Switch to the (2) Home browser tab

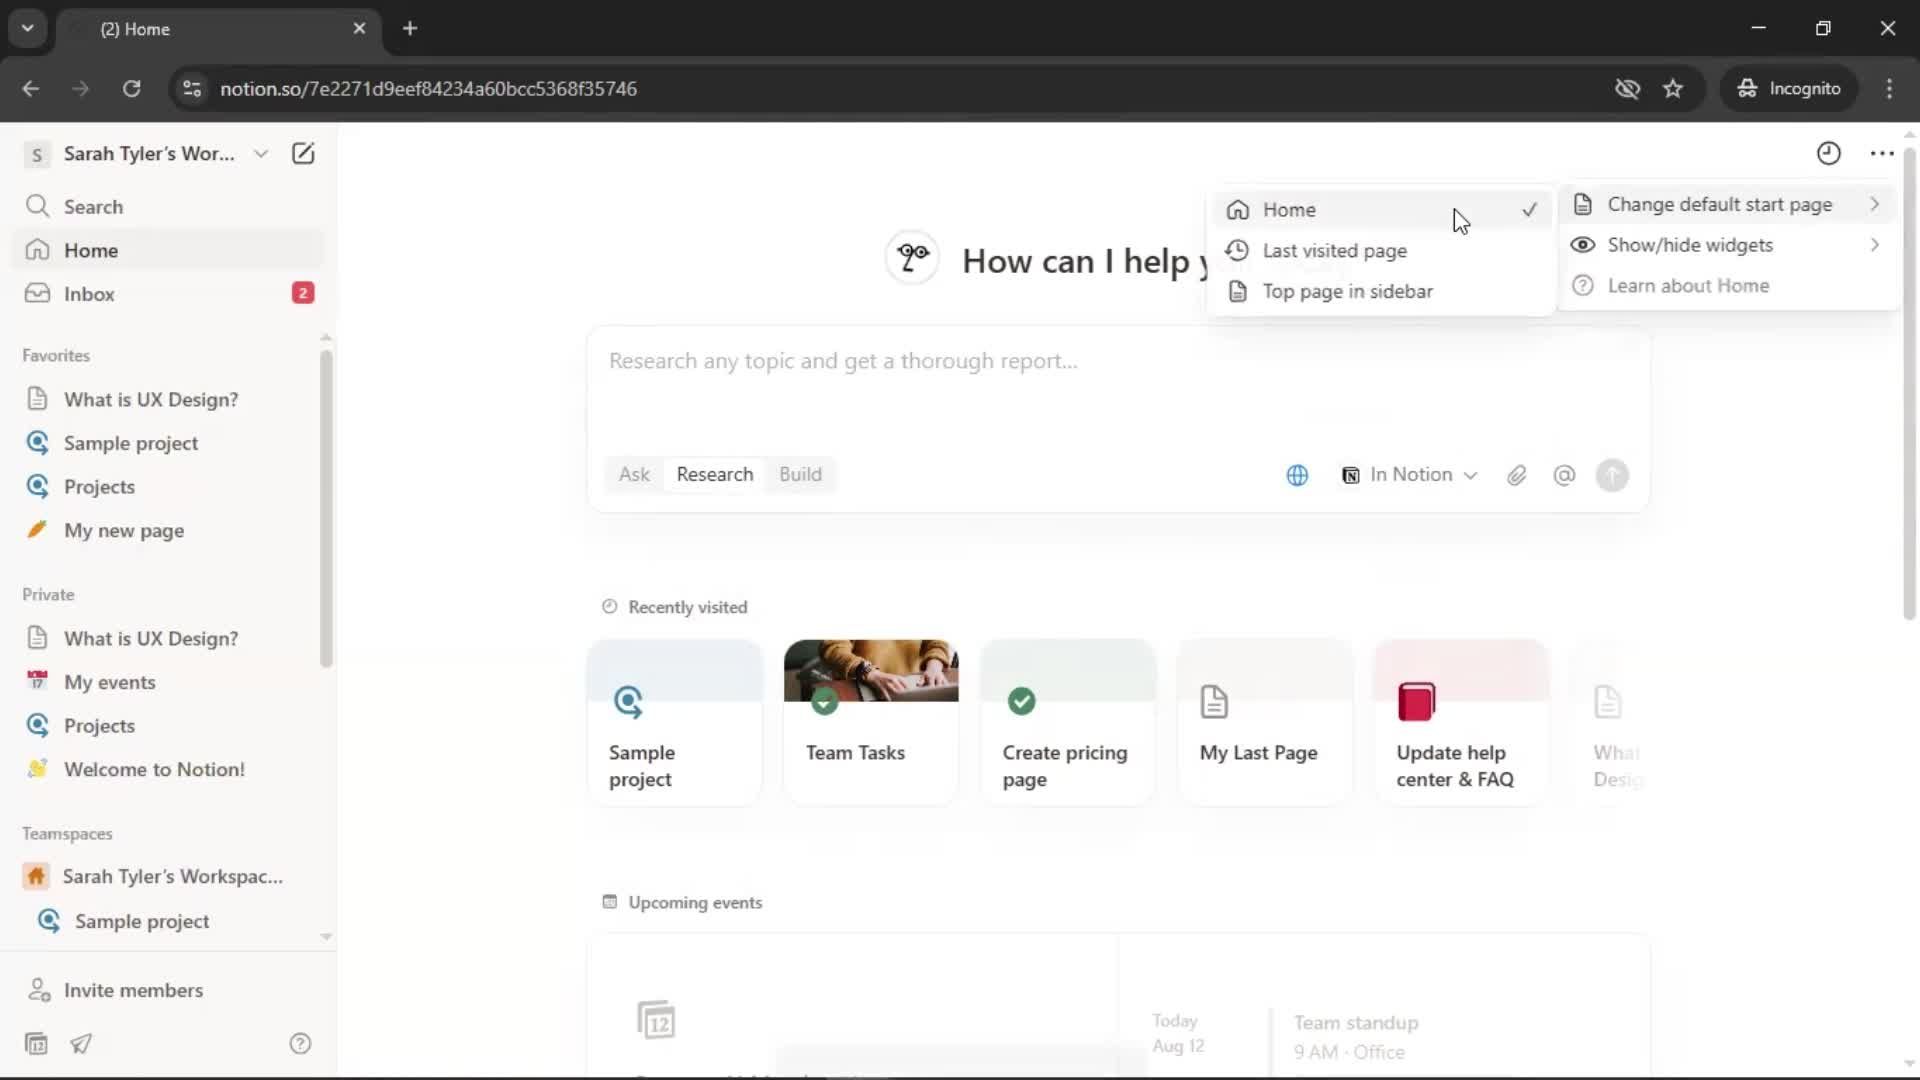click(218, 29)
